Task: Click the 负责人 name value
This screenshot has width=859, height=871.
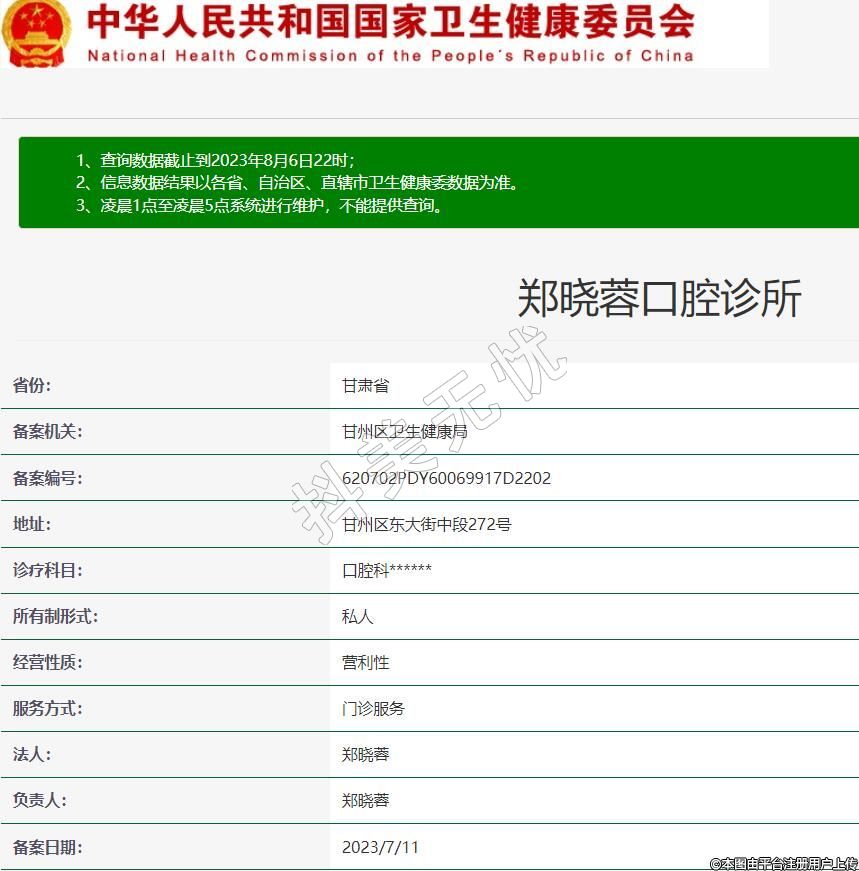Action: click(x=365, y=800)
